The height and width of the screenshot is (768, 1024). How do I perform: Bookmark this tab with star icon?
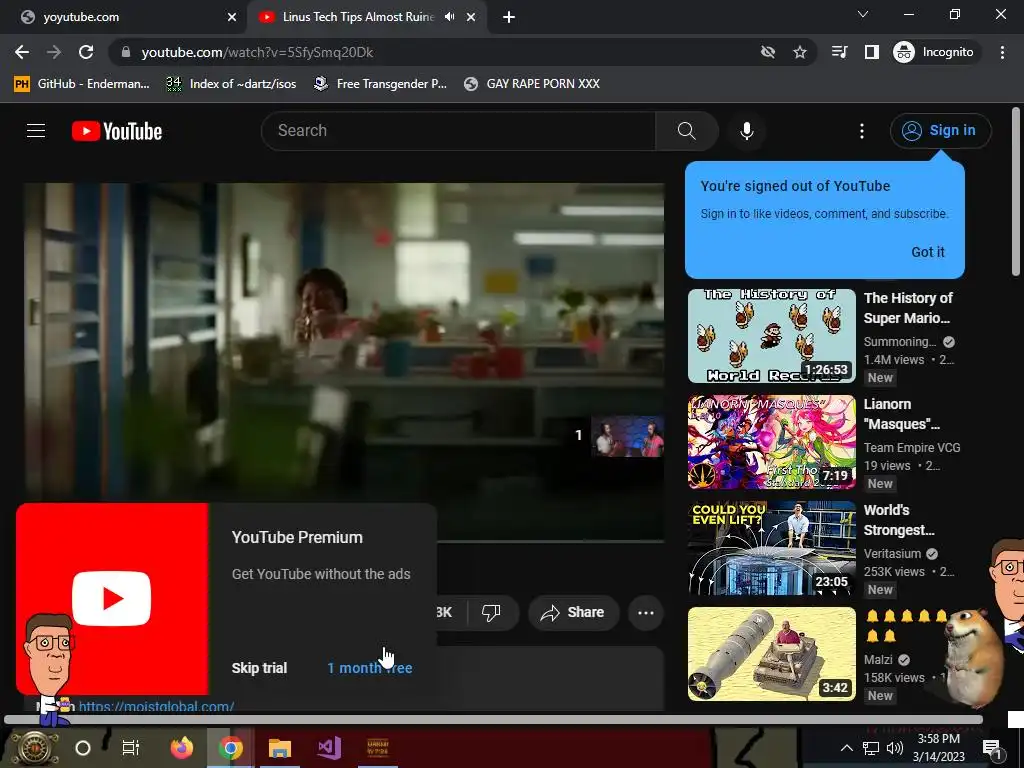tap(799, 52)
